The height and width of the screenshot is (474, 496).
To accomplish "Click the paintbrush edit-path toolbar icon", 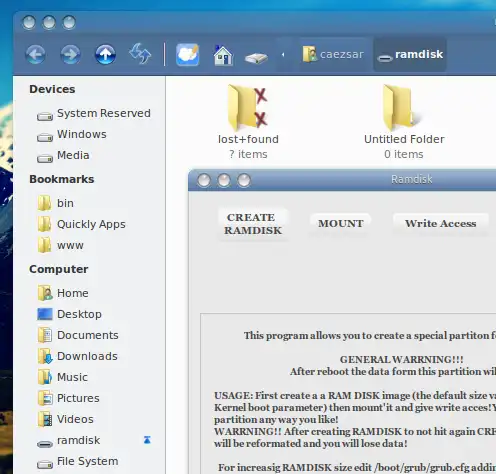I will click(188, 54).
